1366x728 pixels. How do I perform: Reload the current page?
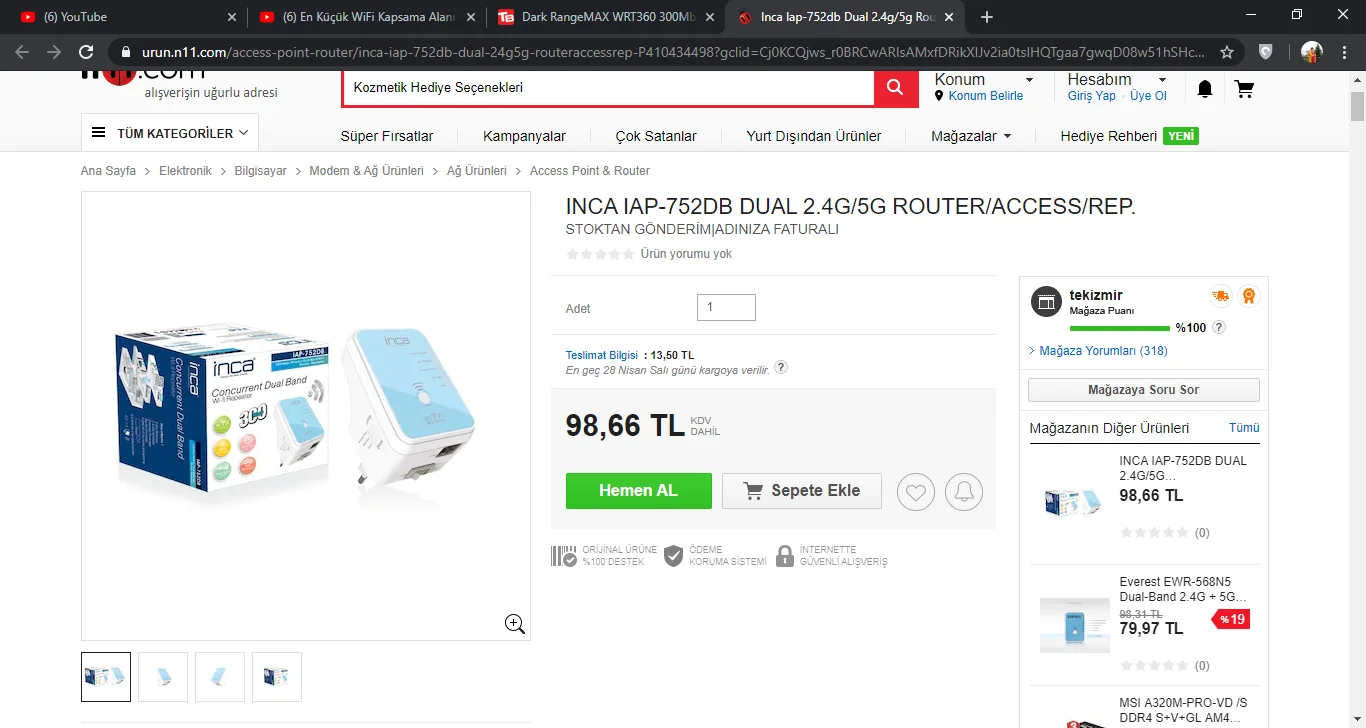(x=86, y=52)
